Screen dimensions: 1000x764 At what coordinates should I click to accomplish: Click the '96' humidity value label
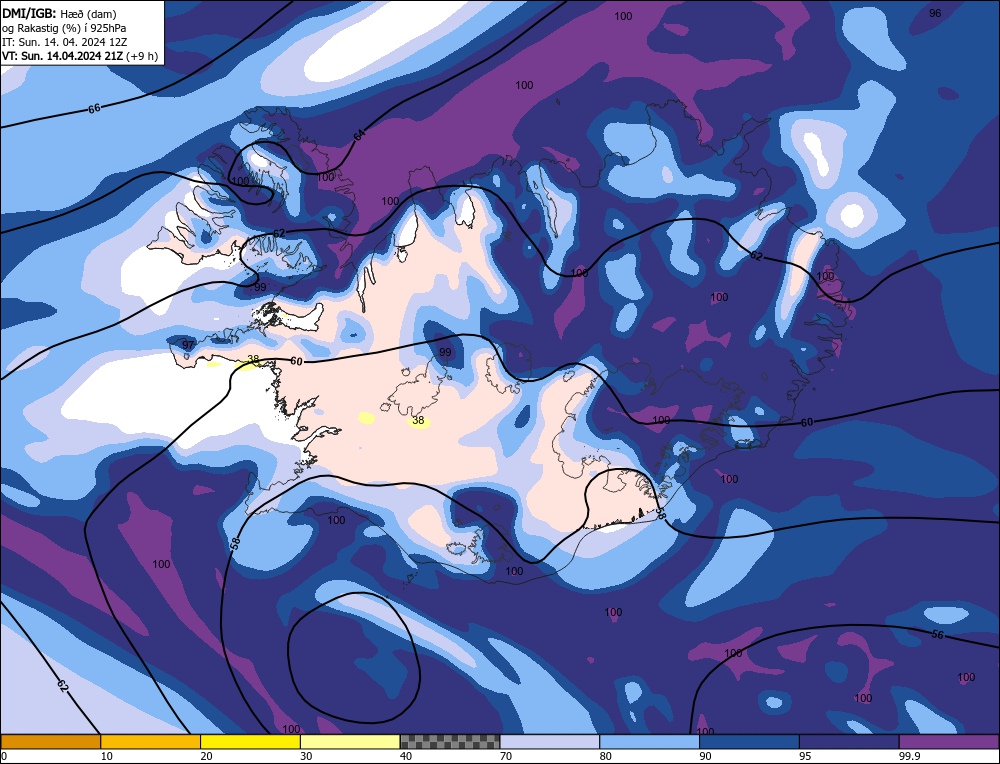click(935, 13)
